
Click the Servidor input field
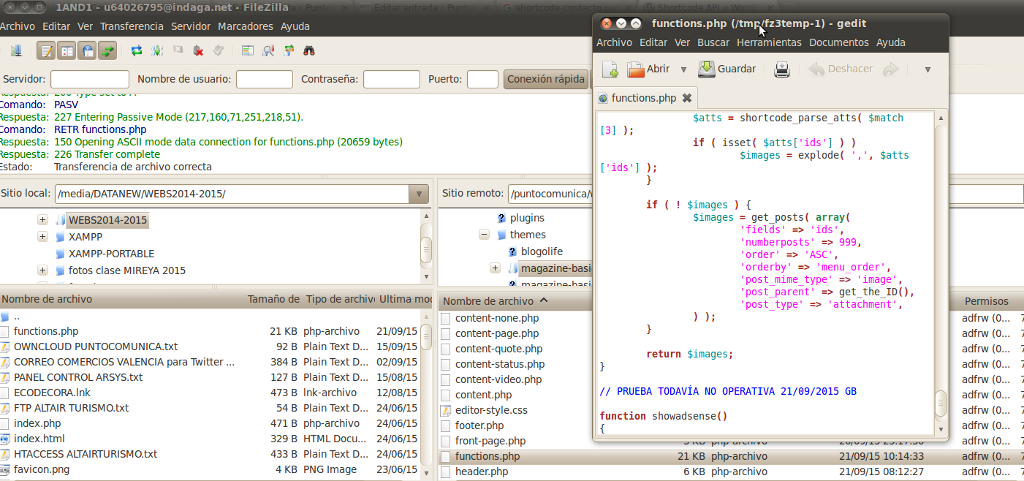click(89, 79)
